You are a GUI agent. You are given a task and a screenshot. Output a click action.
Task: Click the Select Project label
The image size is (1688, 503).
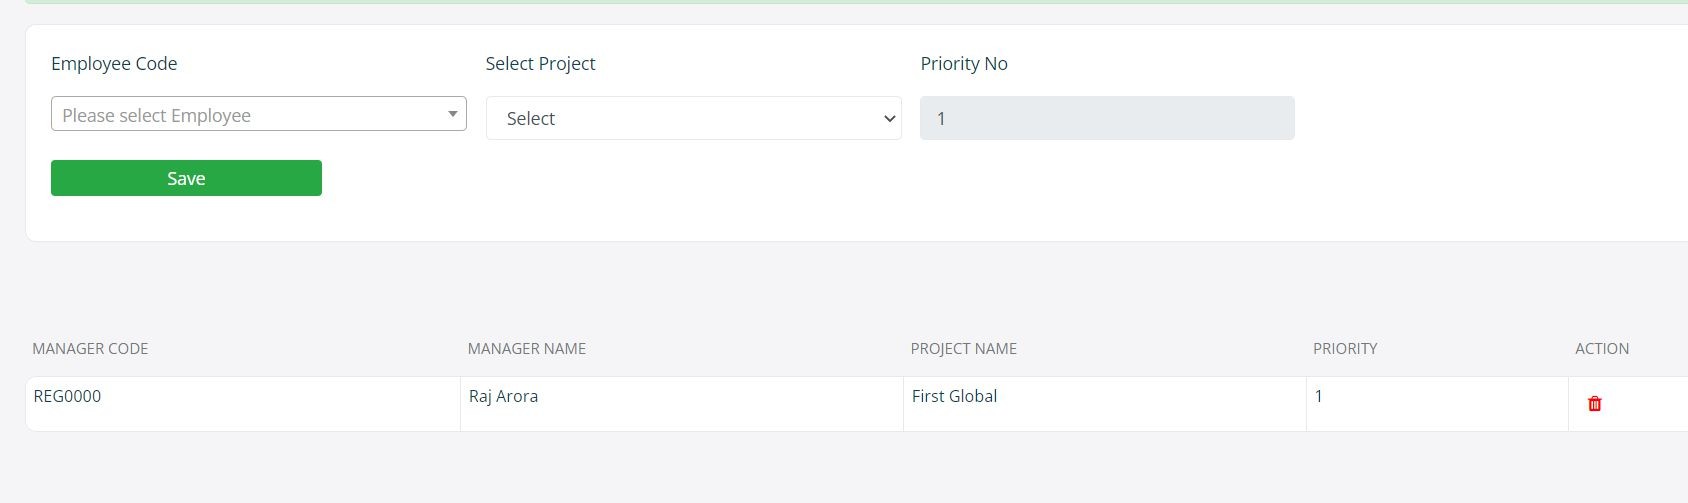pos(540,63)
